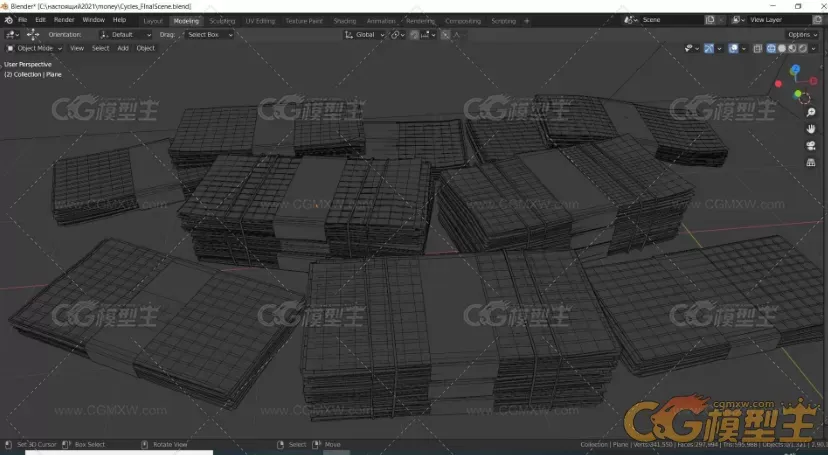Click the new scene icon
Viewport: 828px width, 455px height.
pyautogui.click(x=710, y=20)
